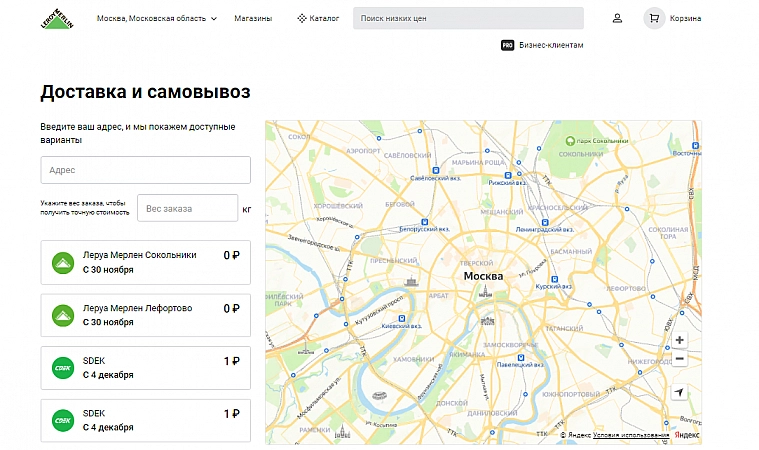759x450 pixels.
Task: Click the Курский вкз. station marker
Action: pyautogui.click(x=555, y=279)
